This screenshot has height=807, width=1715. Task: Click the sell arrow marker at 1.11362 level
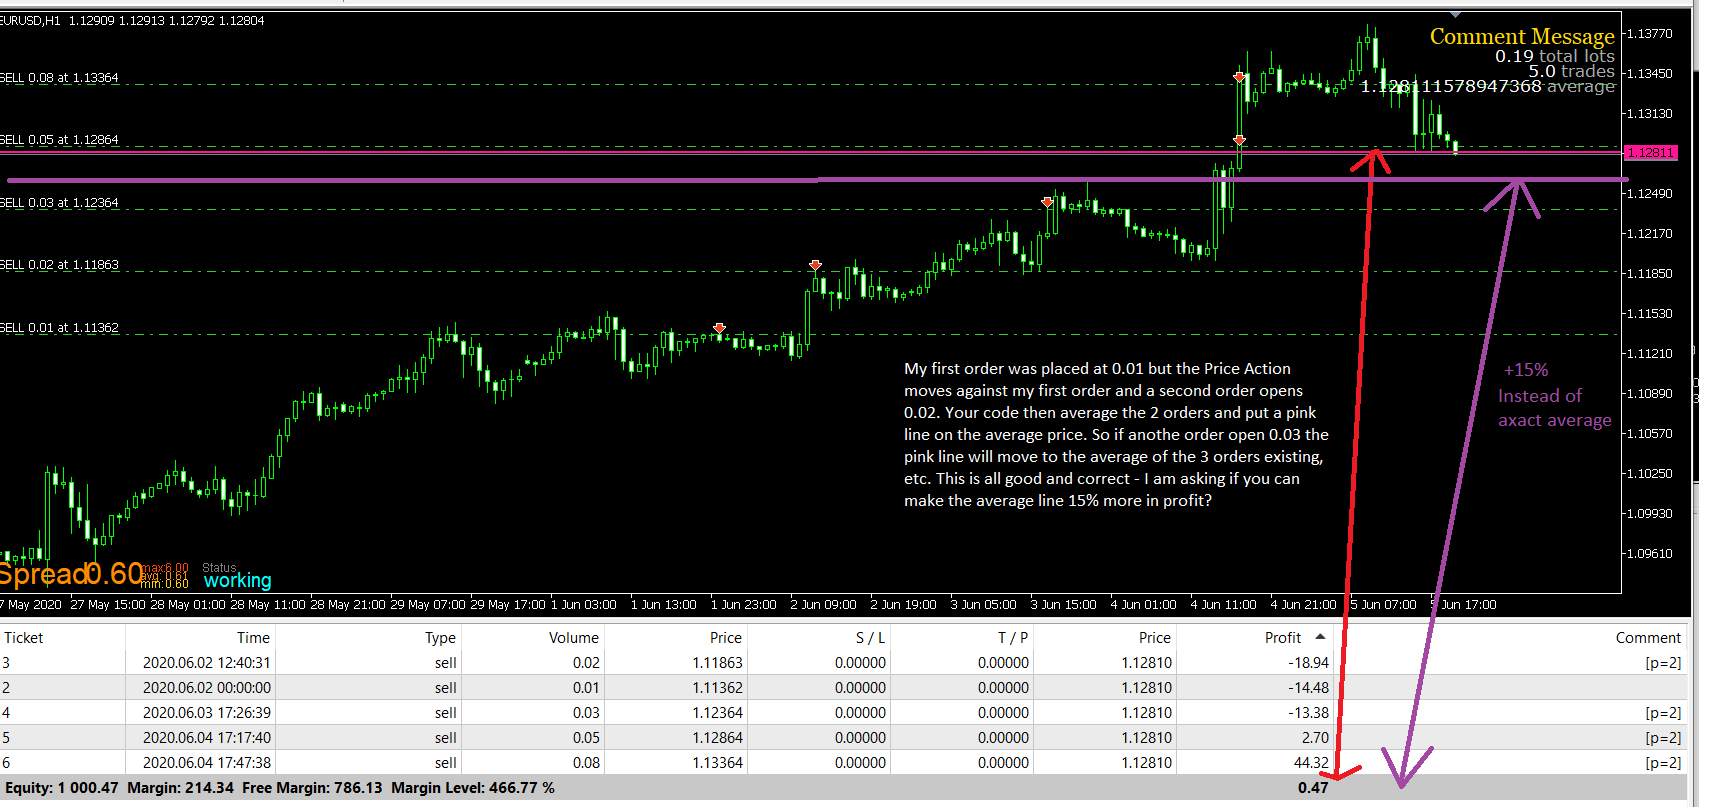719,328
